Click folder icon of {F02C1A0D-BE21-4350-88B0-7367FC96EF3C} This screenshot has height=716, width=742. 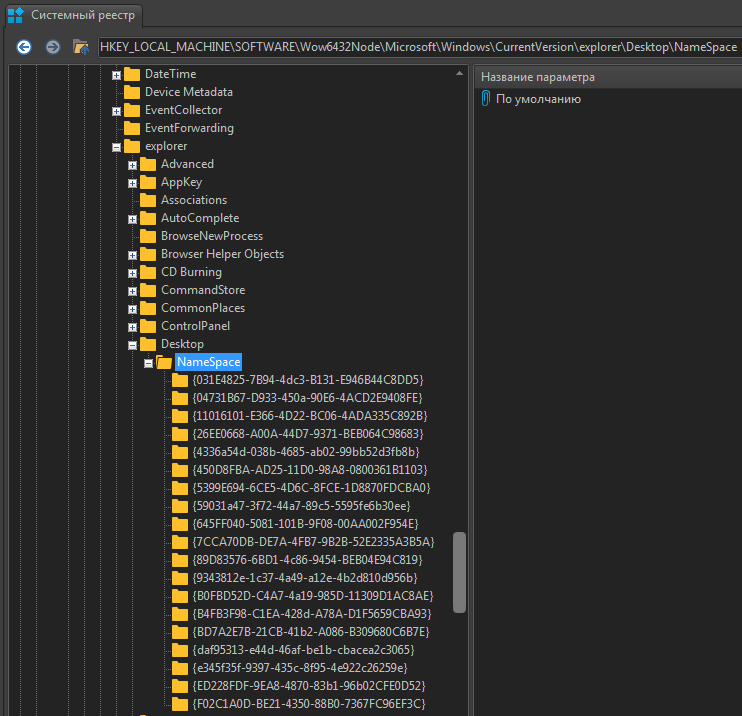pyautogui.click(x=180, y=704)
